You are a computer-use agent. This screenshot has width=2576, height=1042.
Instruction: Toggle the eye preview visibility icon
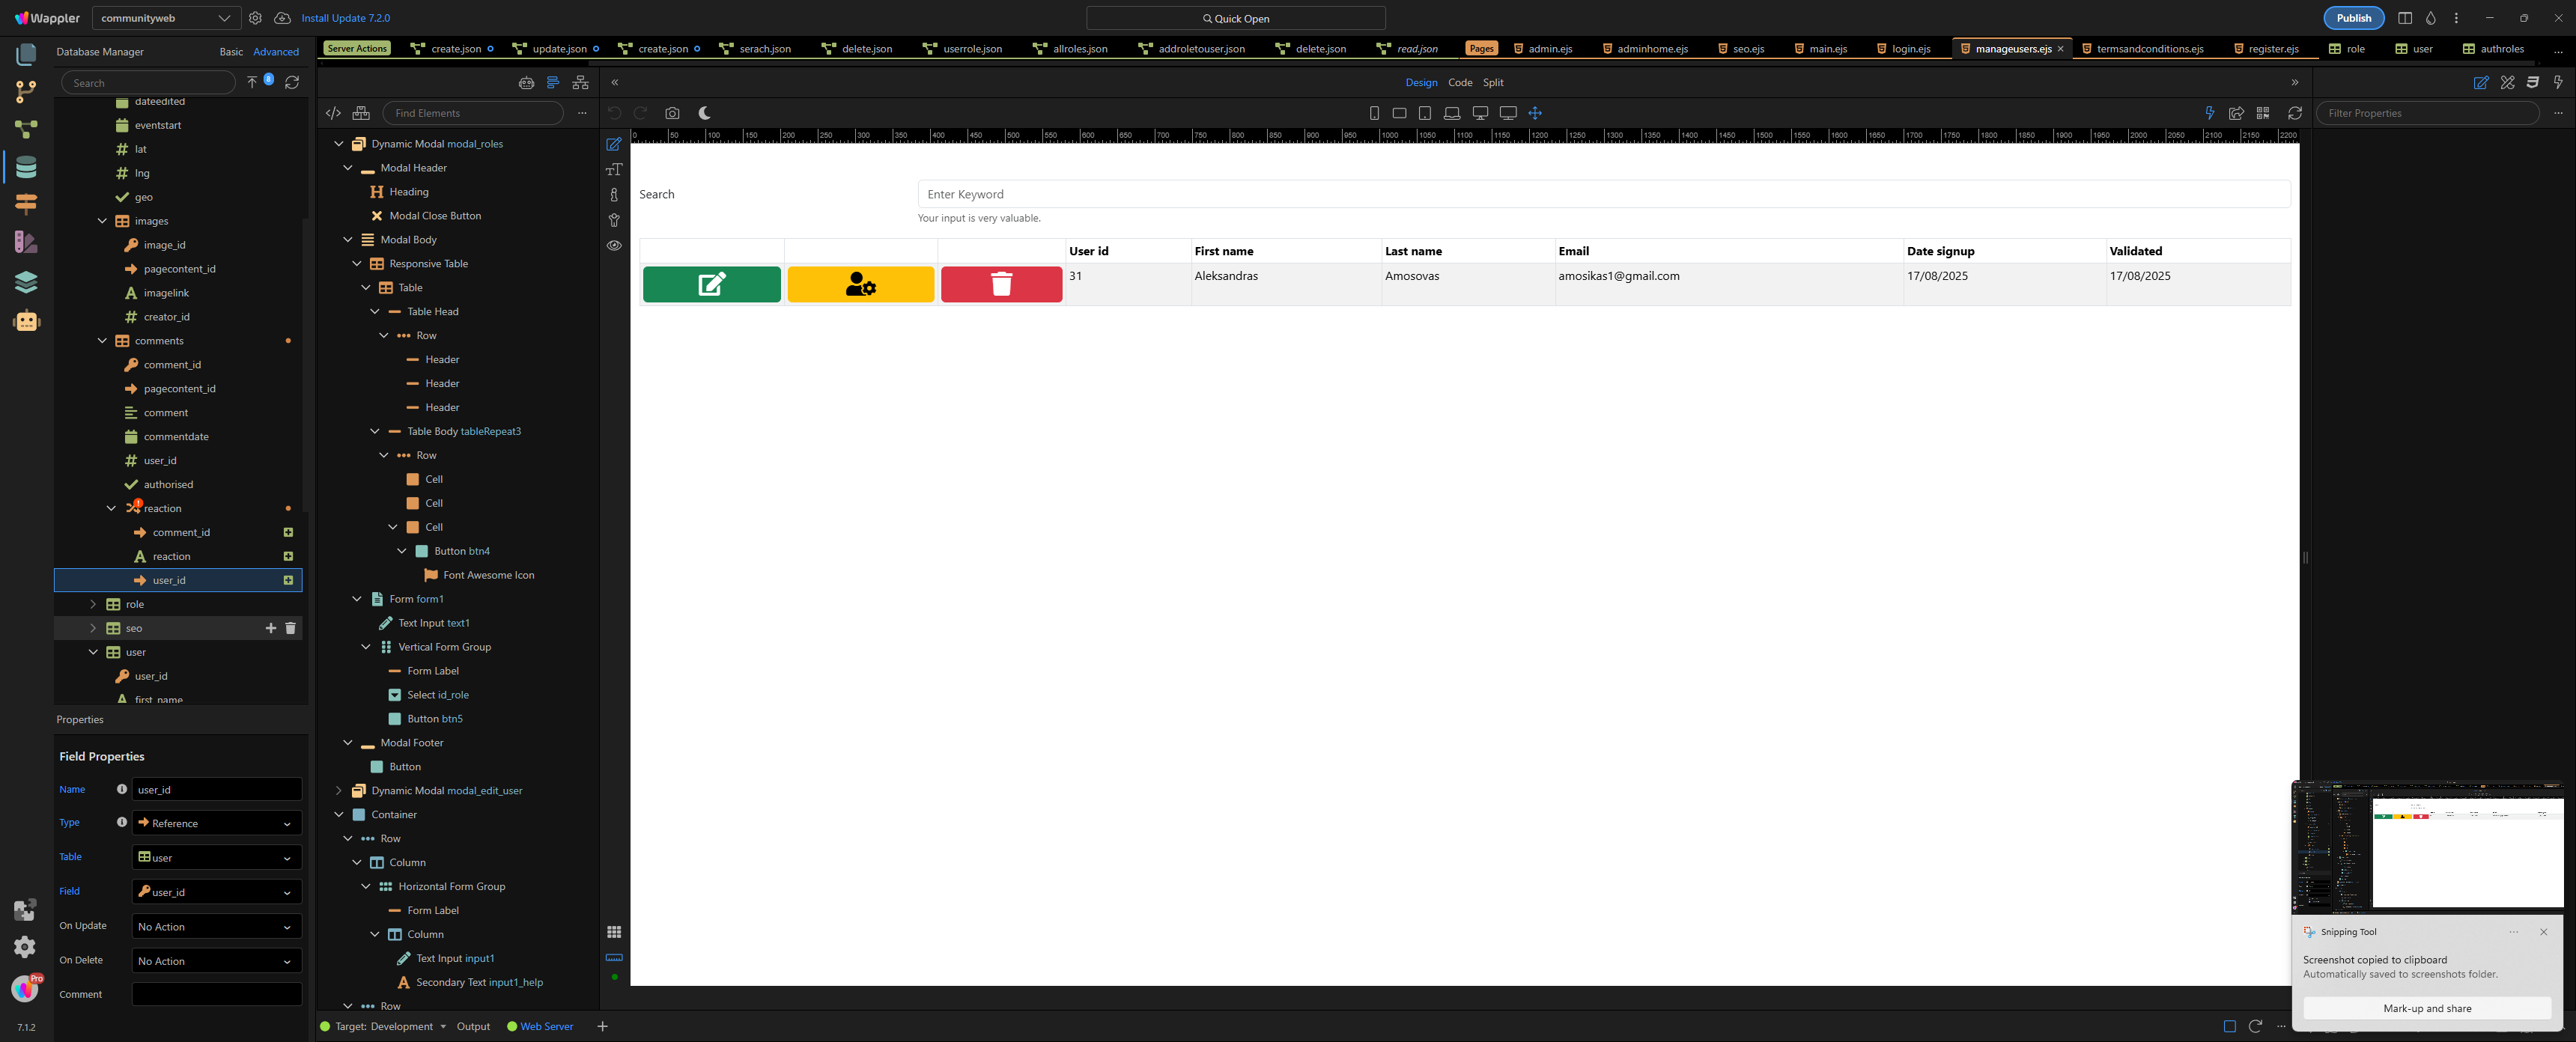(614, 245)
